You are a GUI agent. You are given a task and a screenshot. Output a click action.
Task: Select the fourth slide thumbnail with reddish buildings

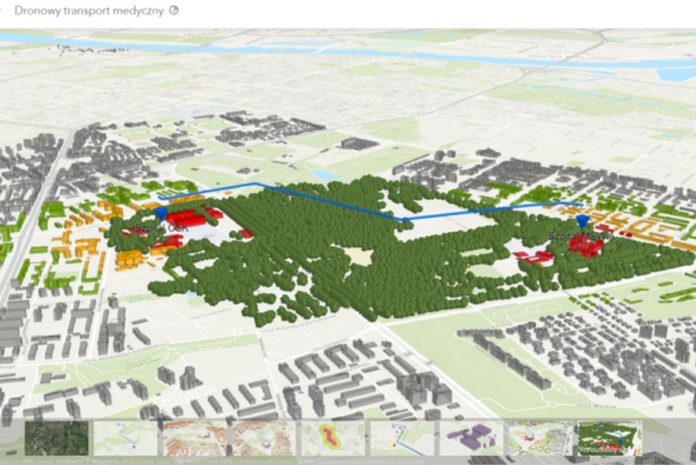pyautogui.click(x=263, y=438)
